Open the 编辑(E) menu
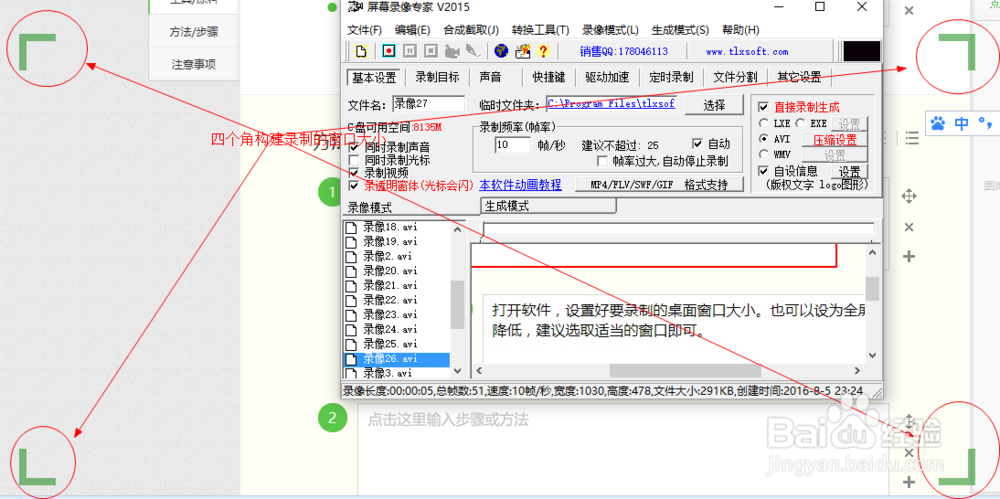Viewport: 1000px width, 499px height. (413, 30)
